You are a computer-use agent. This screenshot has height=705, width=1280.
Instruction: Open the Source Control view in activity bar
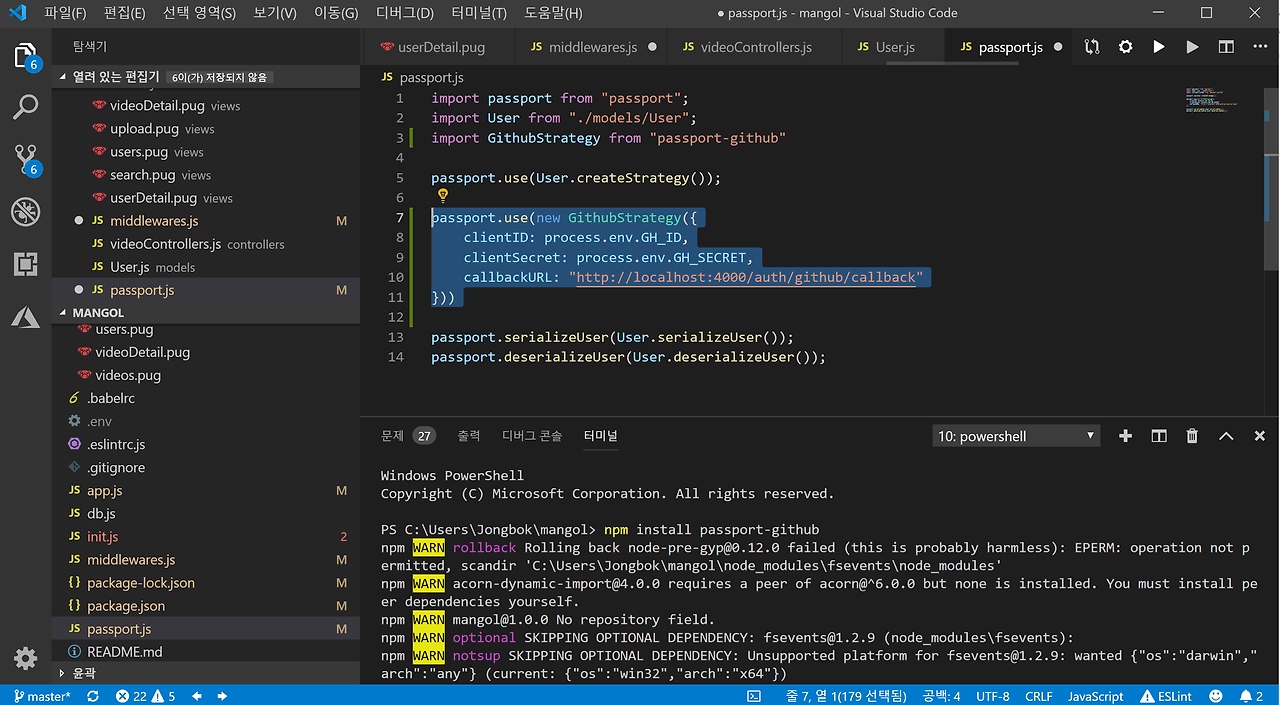[25, 158]
